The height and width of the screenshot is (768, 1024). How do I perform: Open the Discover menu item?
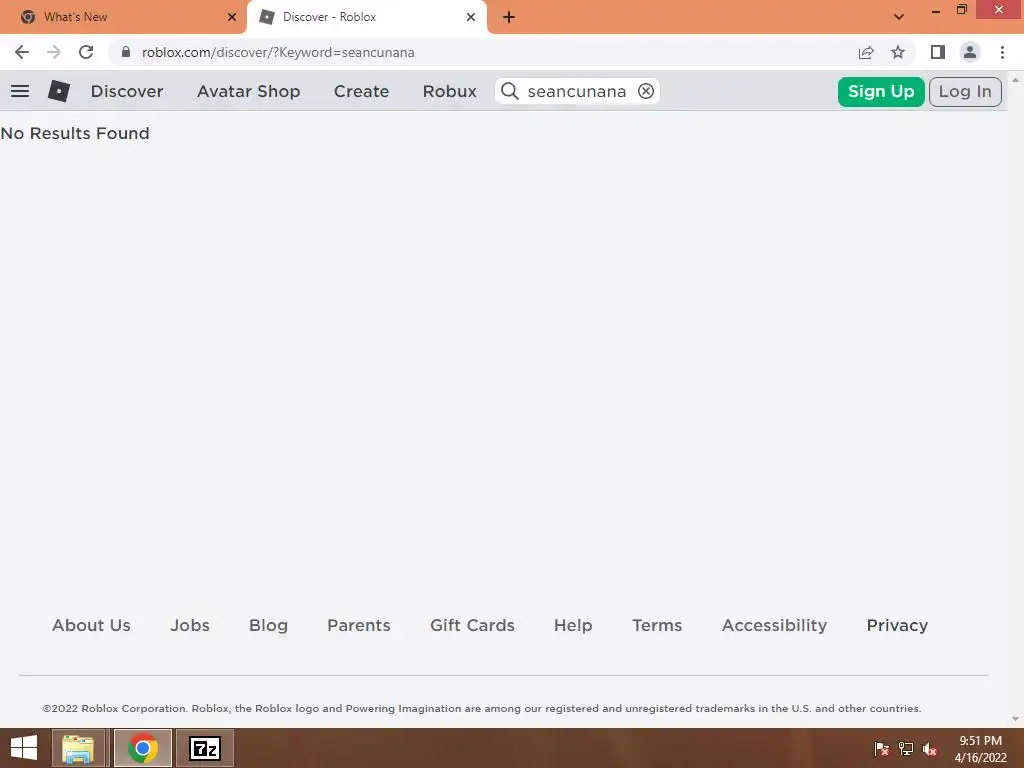pos(127,91)
